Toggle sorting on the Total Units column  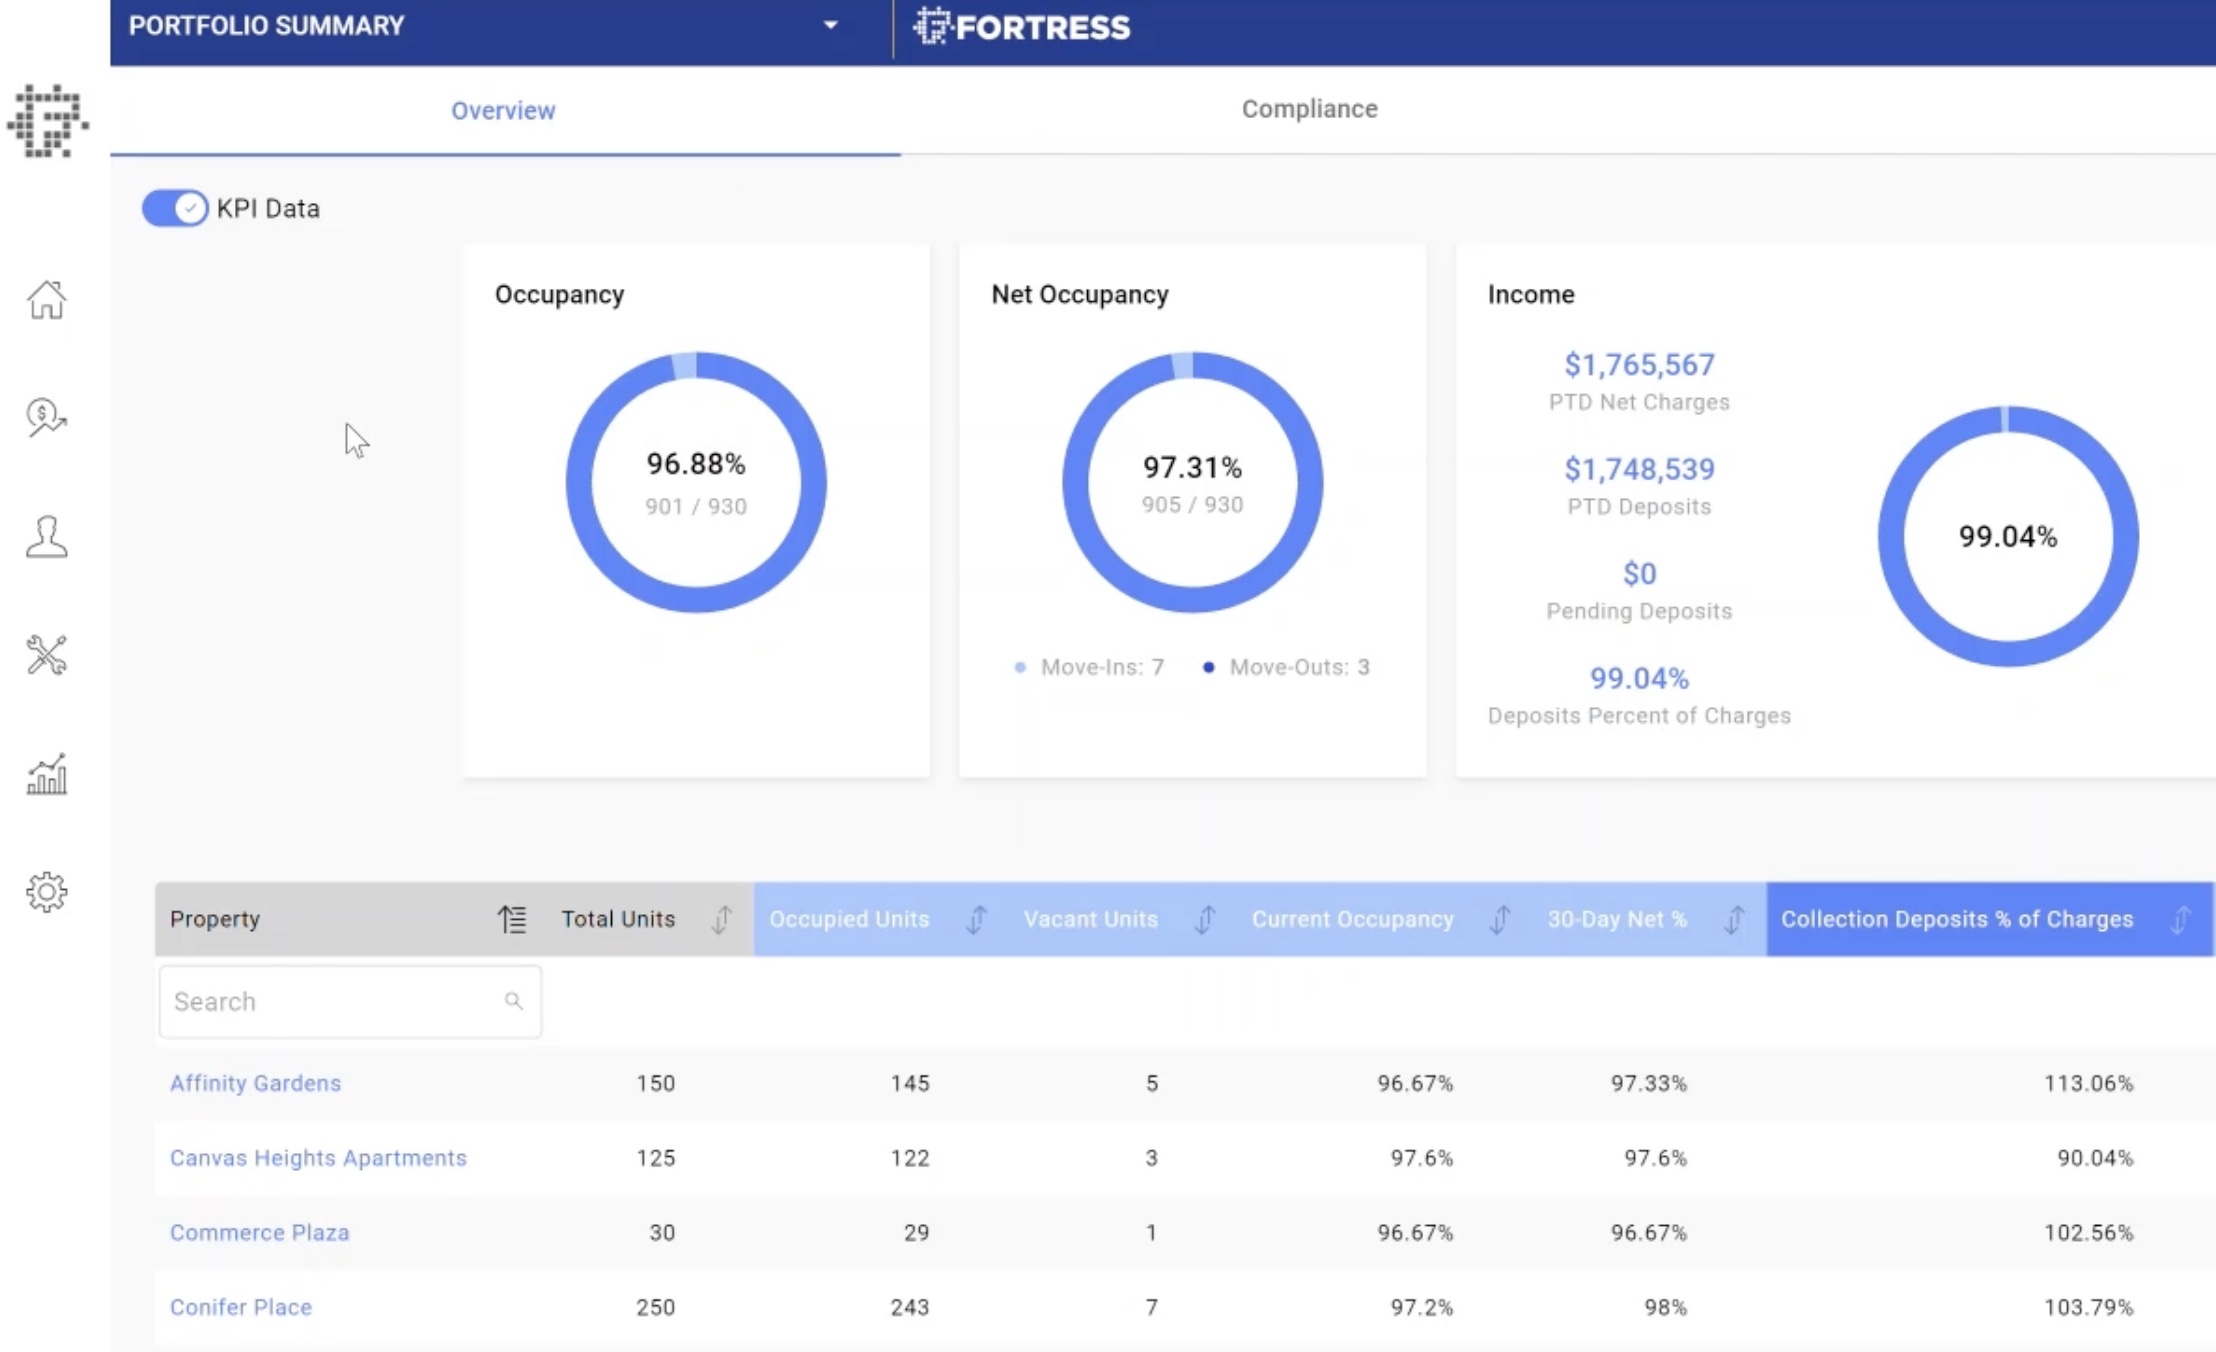pos(721,919)
